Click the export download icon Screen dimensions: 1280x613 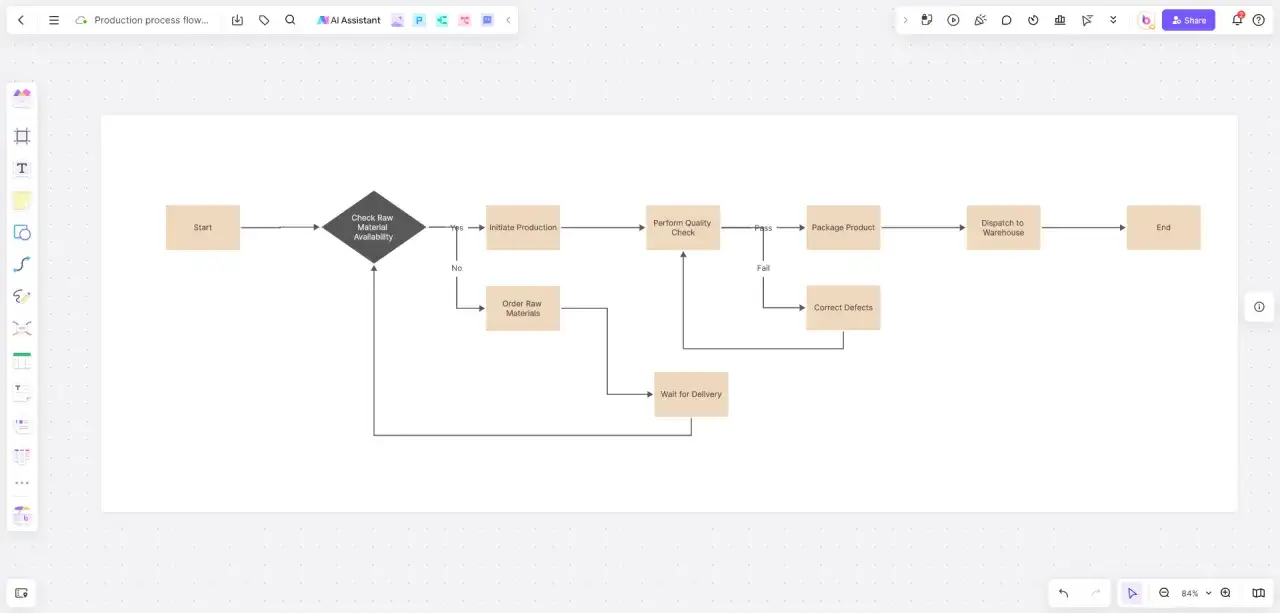click(237, 20)
